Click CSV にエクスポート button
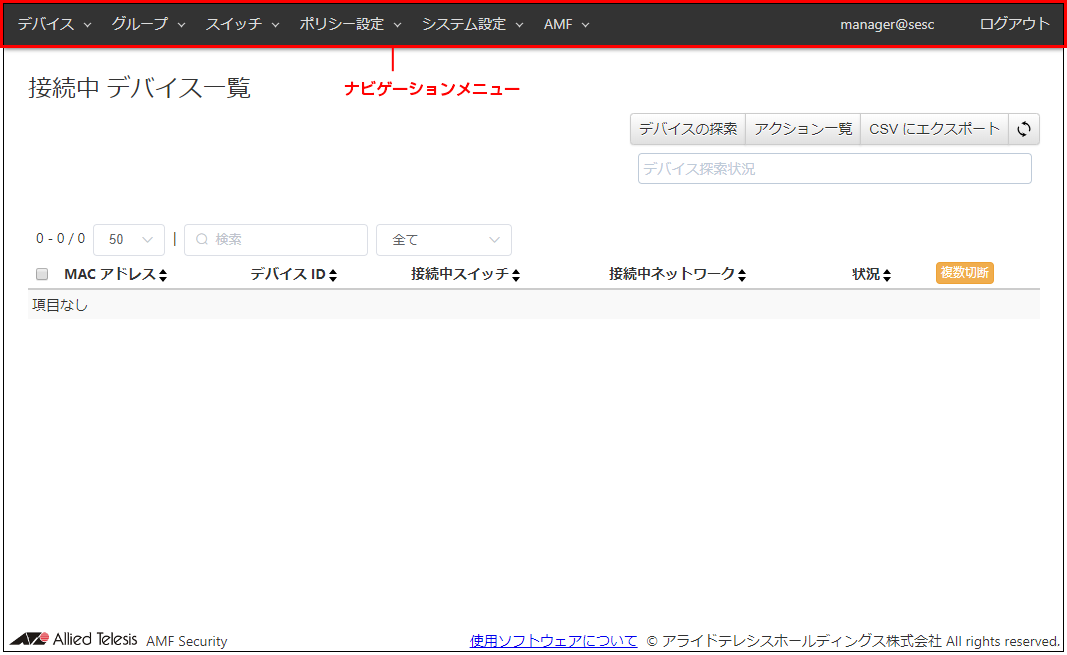The height and width of the screenshot is (655, 1067). click(x=934, y=129)
